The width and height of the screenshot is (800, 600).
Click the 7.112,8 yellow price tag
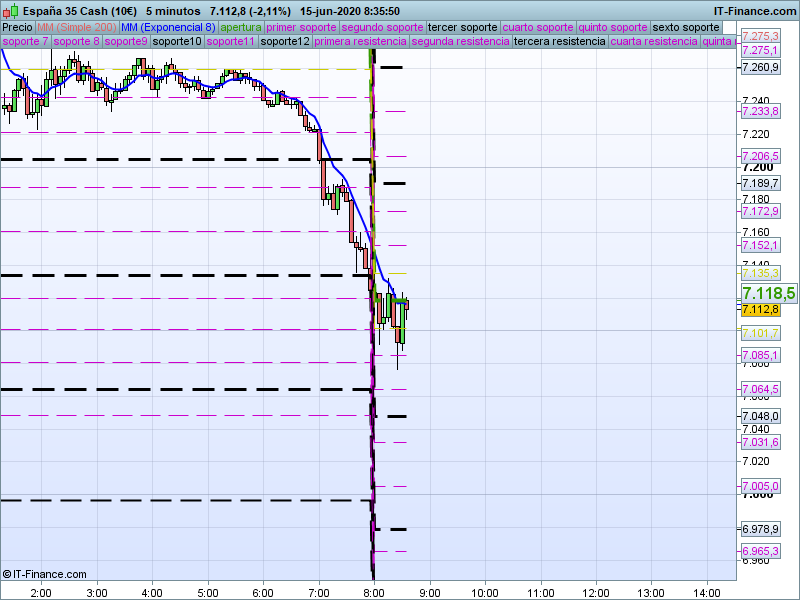(760, 309)
